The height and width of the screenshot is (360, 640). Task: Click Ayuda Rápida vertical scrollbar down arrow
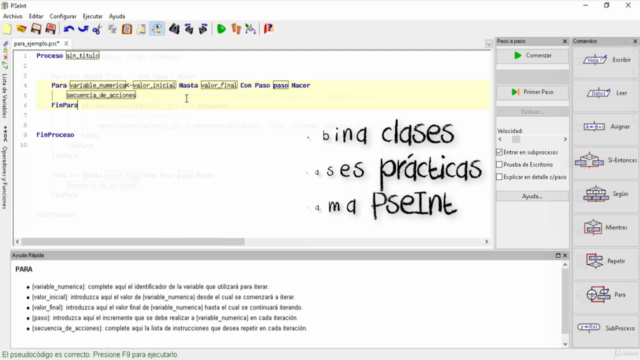565,344
